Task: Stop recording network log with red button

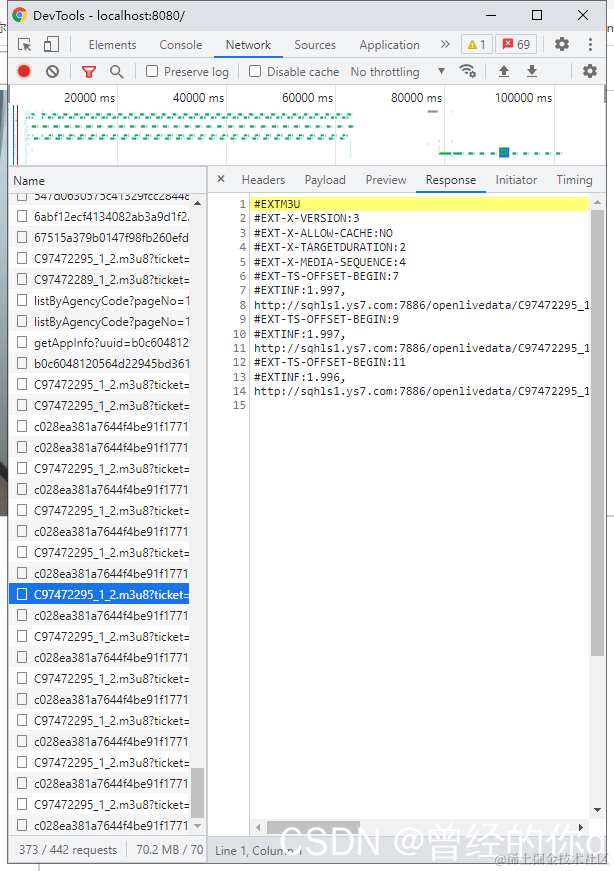Action: click(x=24, y=71)
